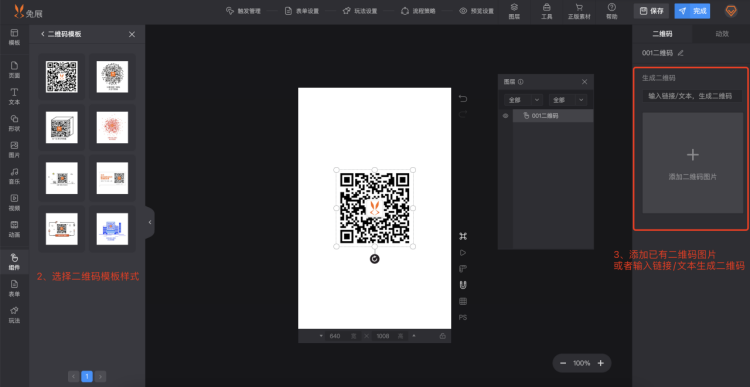Open the 帮助 help icon
The width and height of the screenshot is (750, 387).
pos(611,11)
